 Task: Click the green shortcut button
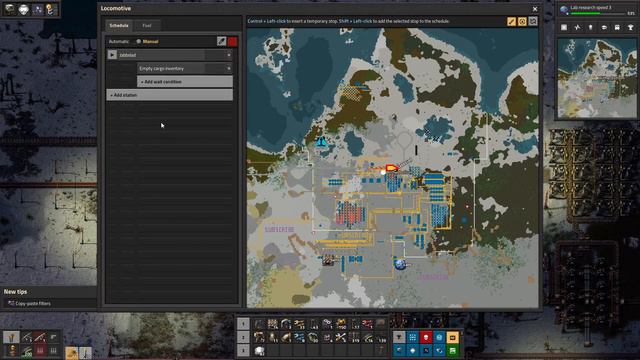click(x=453, y=351)
